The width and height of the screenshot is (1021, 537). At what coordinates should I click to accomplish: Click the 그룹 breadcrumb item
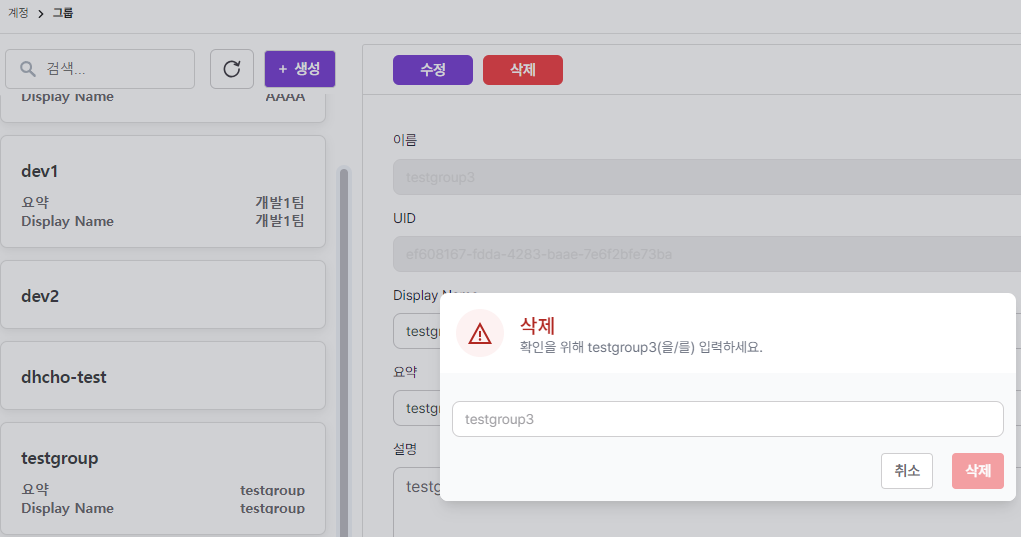63,13
